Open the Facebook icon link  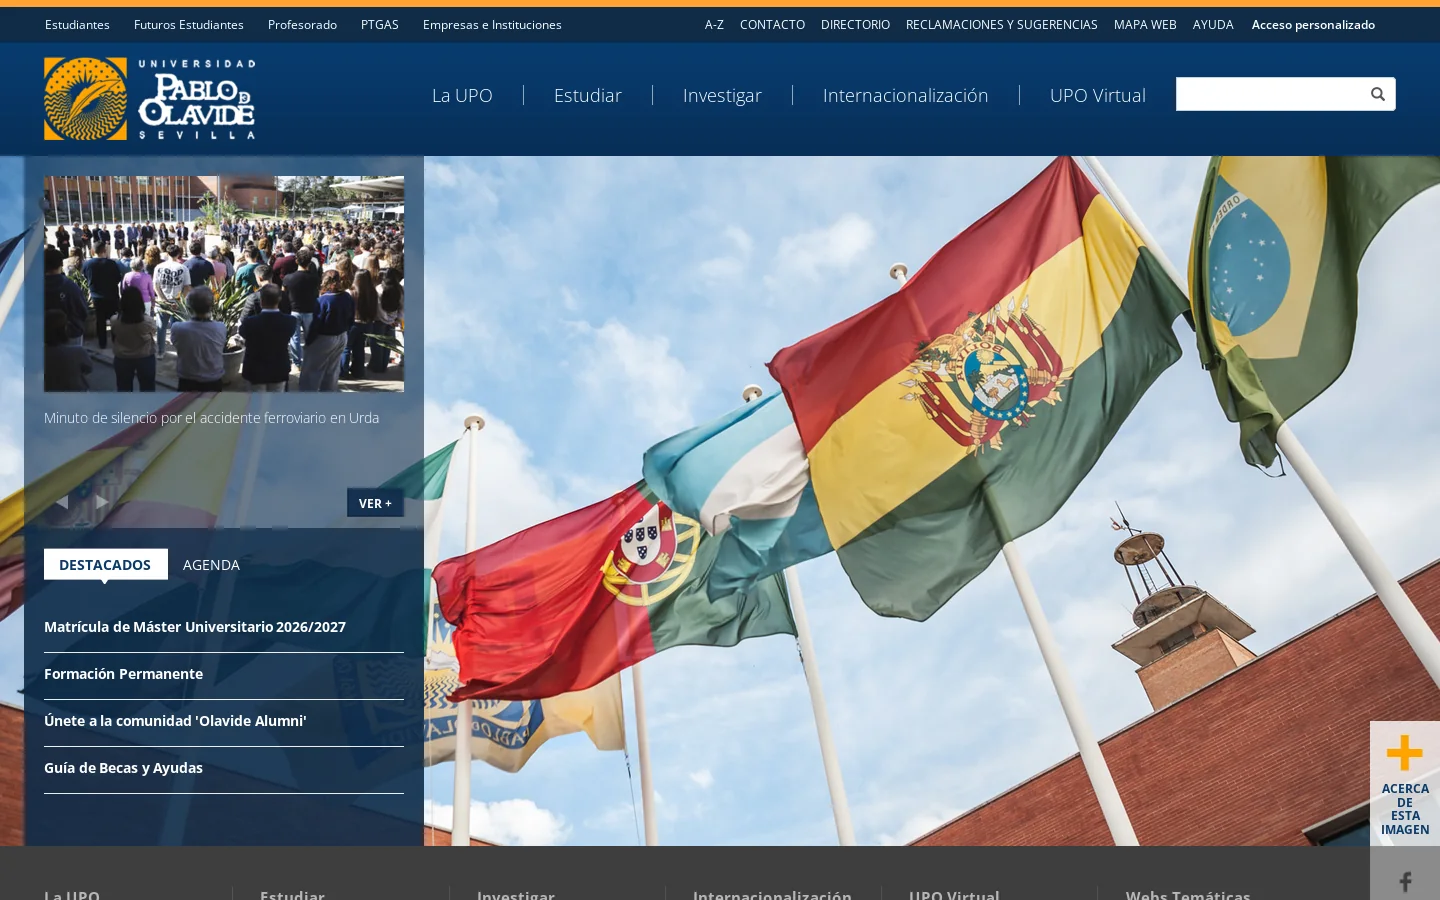[x=1405, y=882]
